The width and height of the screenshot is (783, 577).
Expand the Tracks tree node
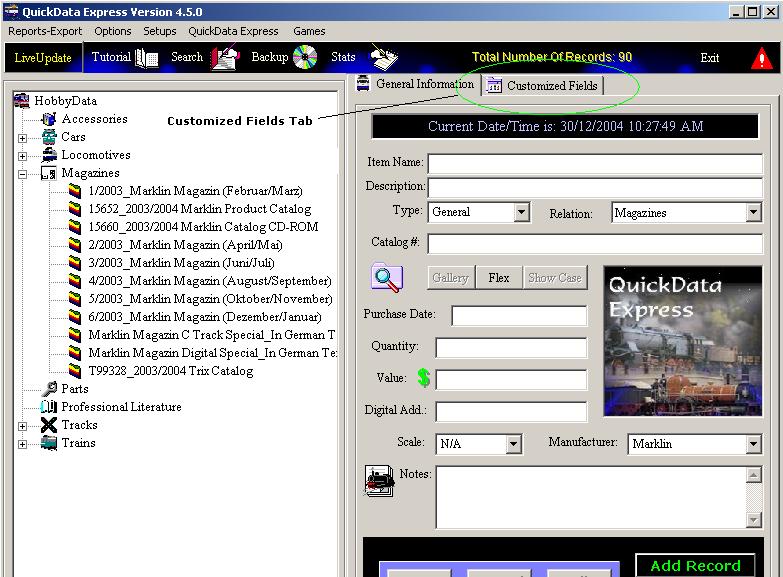tap(22, 426)
